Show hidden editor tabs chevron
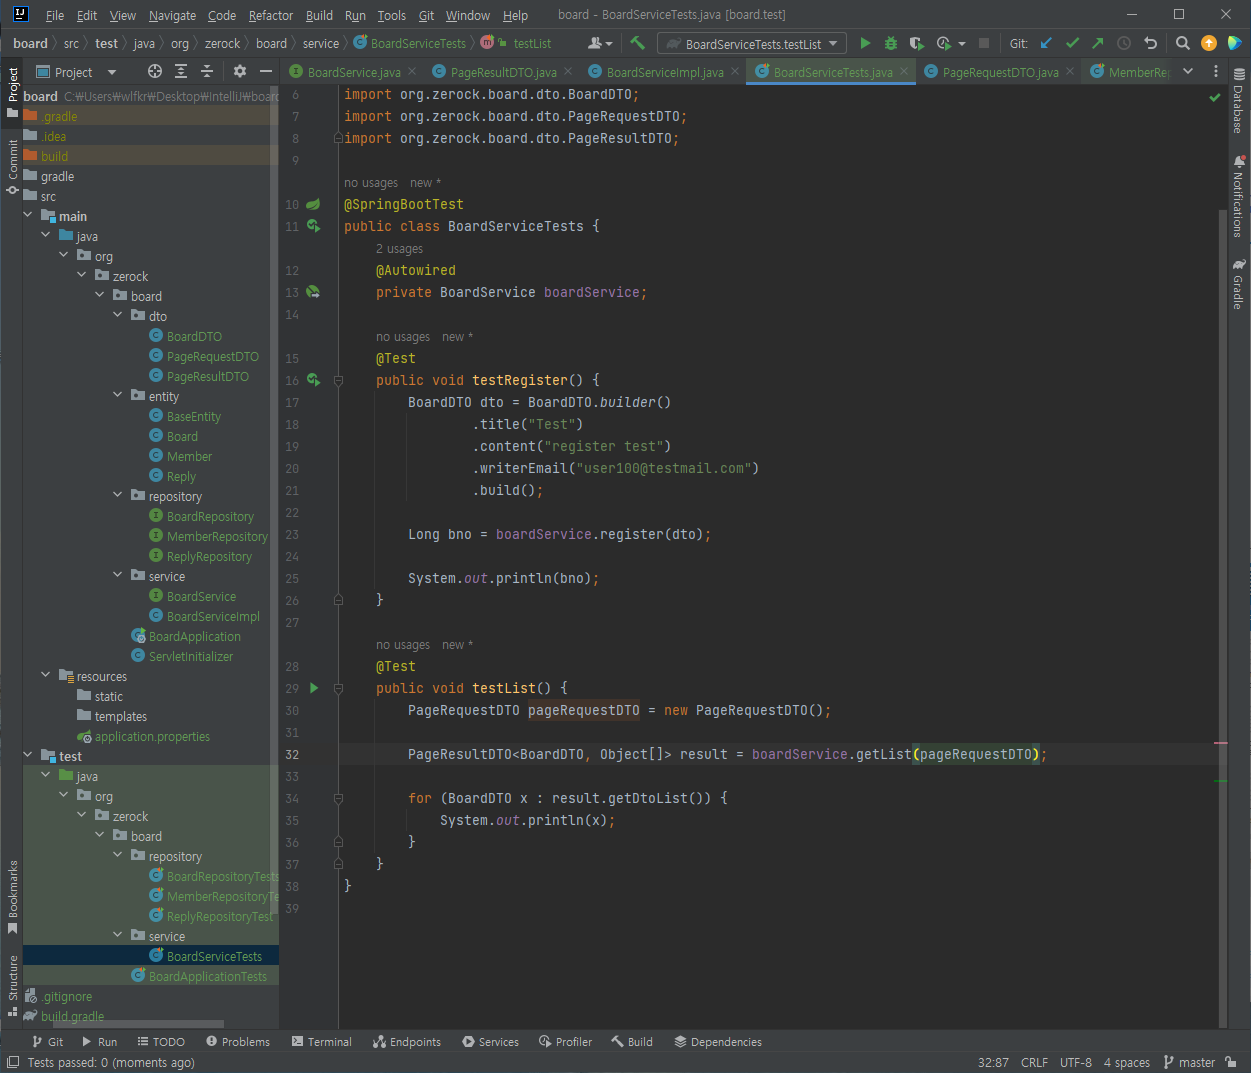Image resolution: width=1251 pixels, height=1073 pixels. (1188, 71)
